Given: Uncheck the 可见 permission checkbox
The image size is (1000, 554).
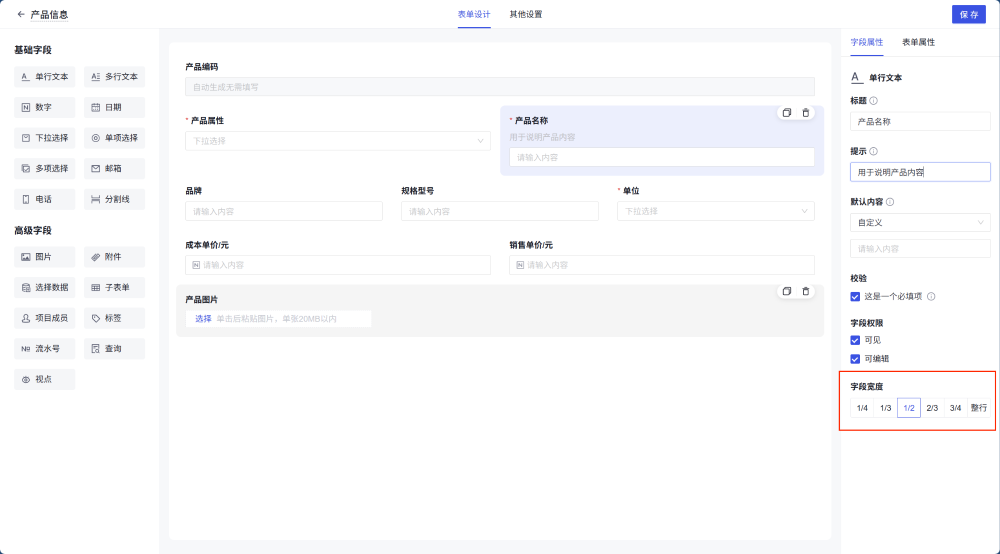Looking at the screenshot, I should [x=855, y=340].
